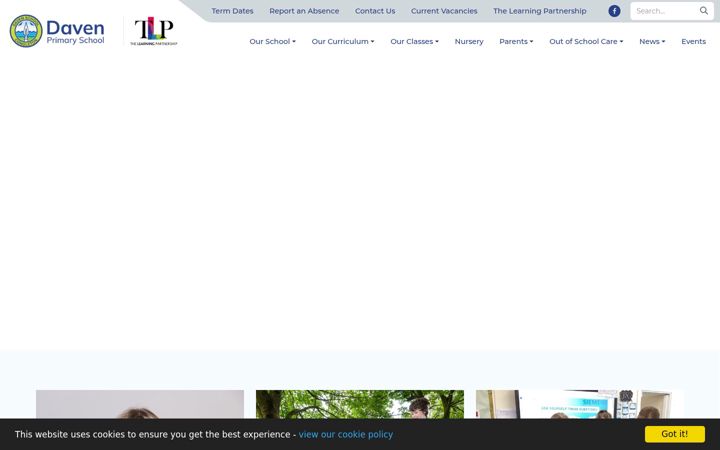Image resolution: width=720 pixels, height=450 pixels.
Task: Expand the Parents dropdown menu
Action: click(x=516, y=41)
